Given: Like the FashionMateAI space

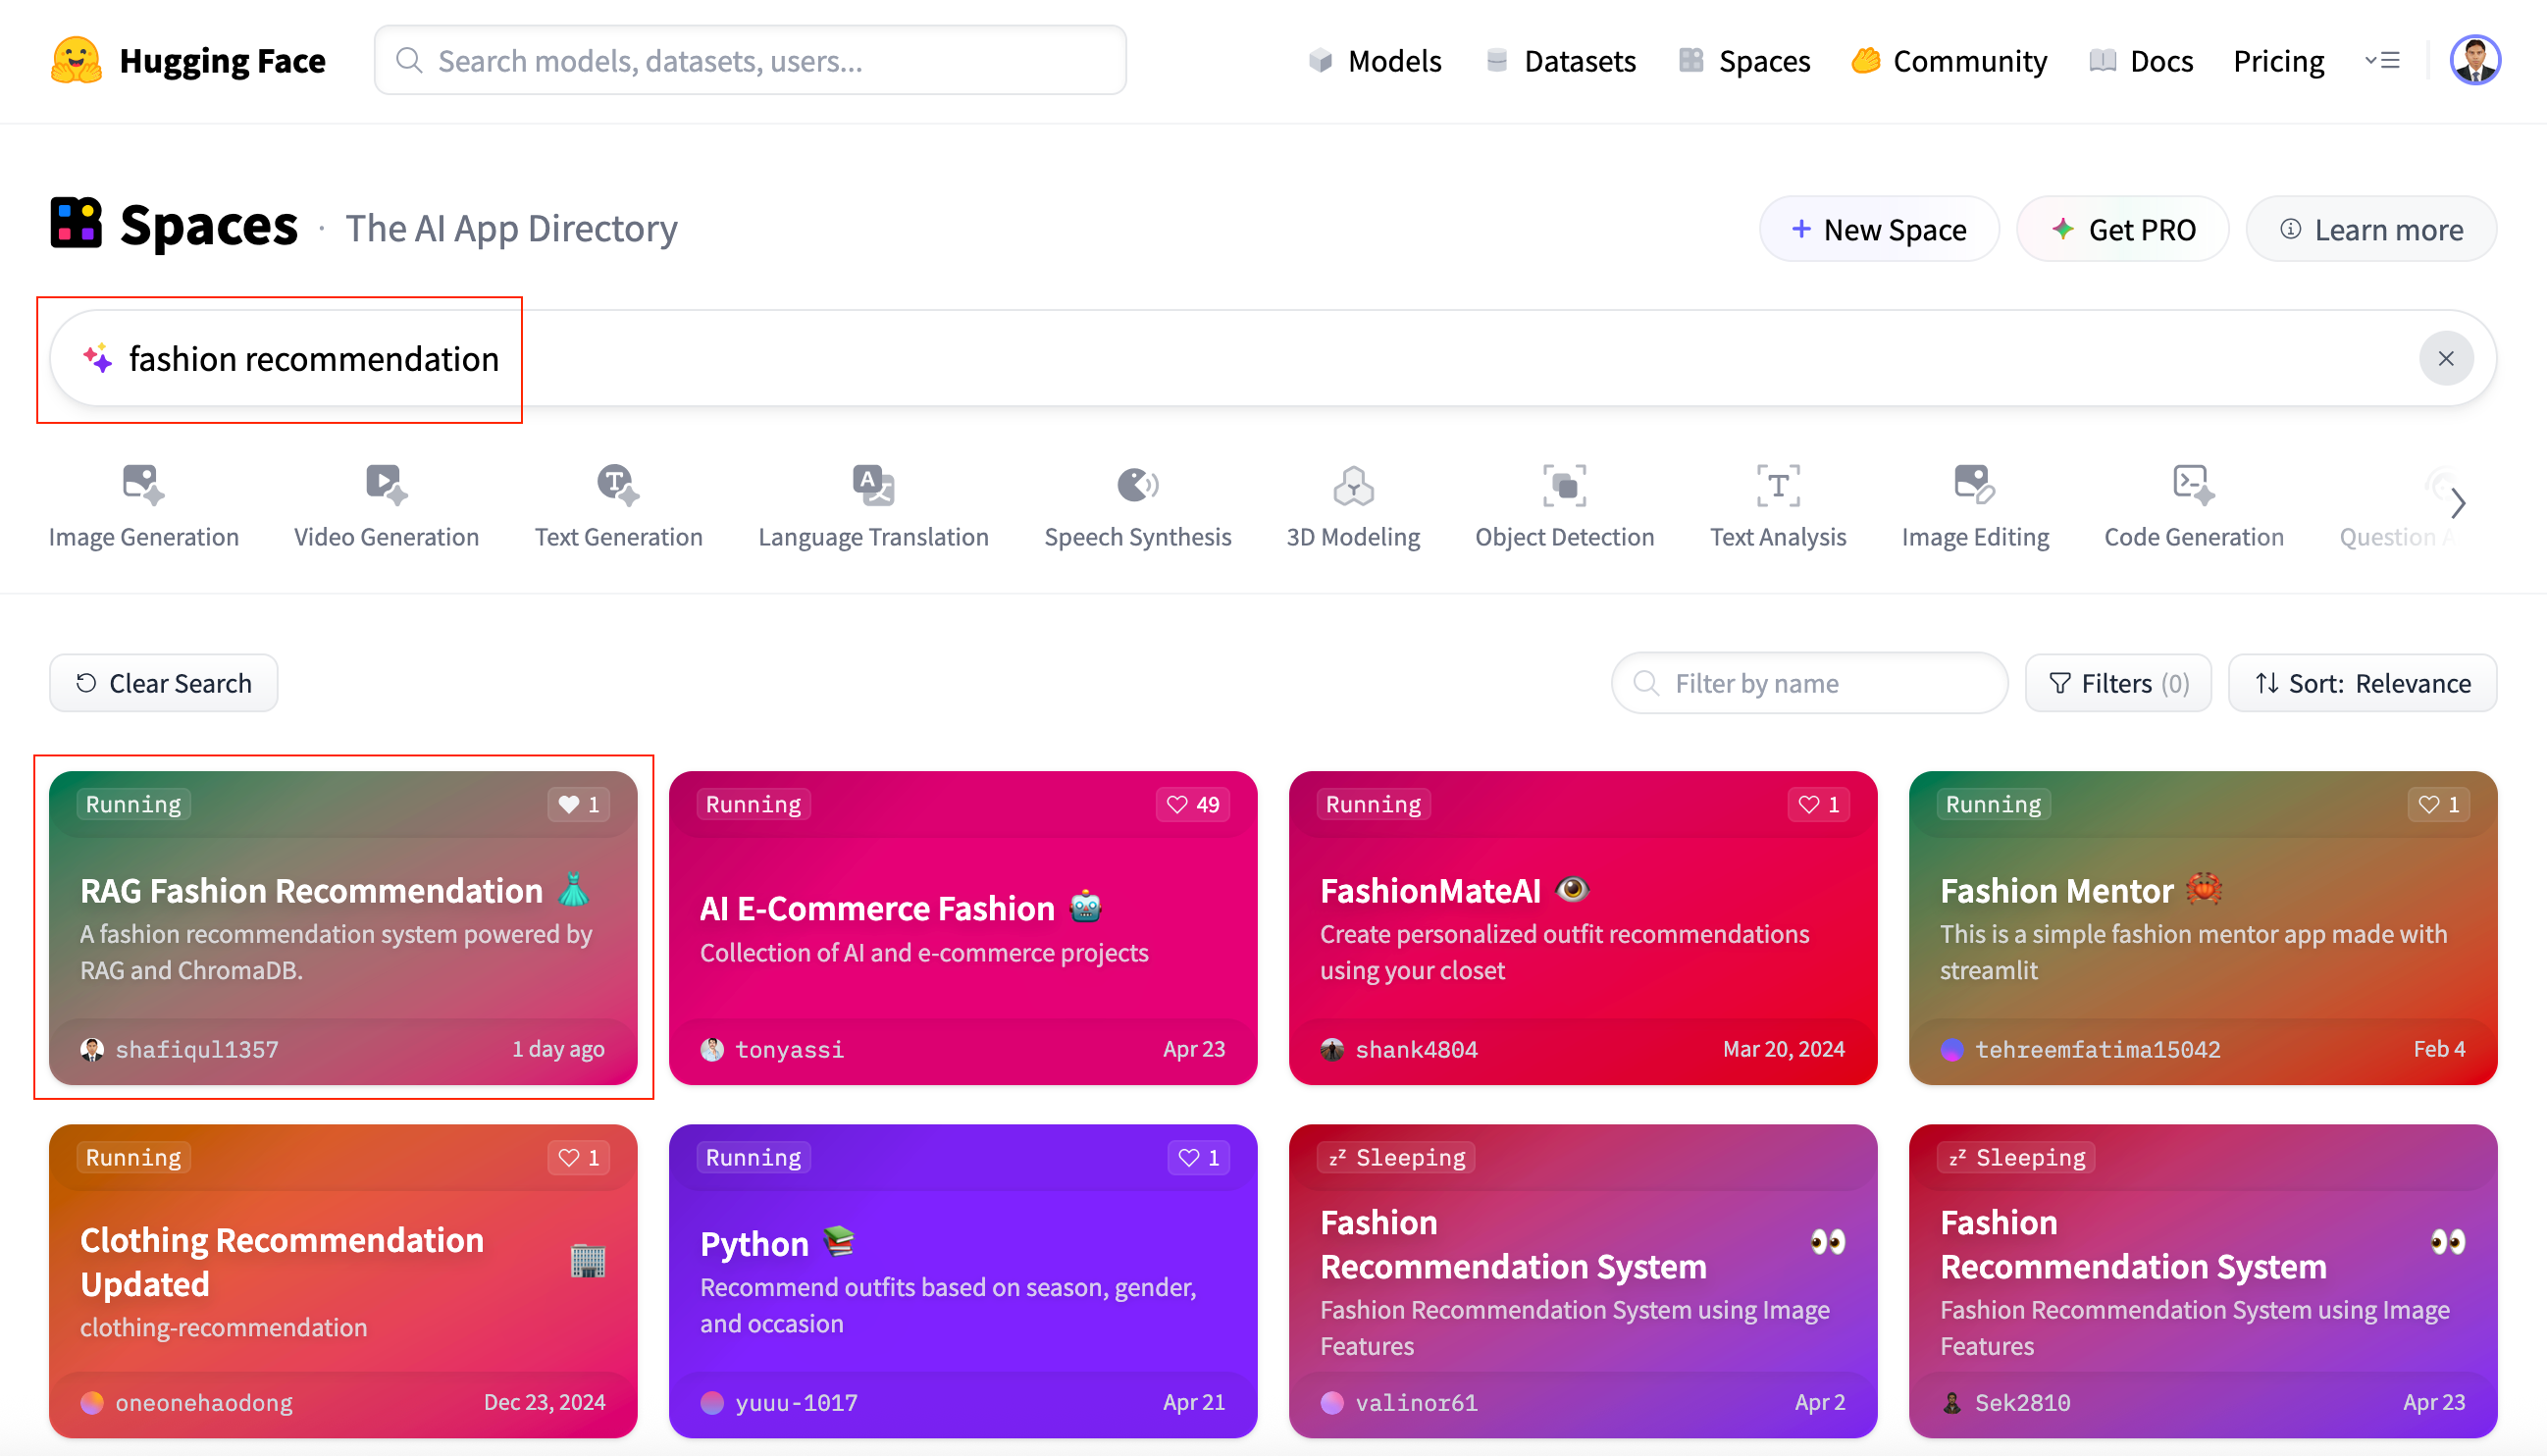Looking at the screenshot, I should click(1819, 805).
